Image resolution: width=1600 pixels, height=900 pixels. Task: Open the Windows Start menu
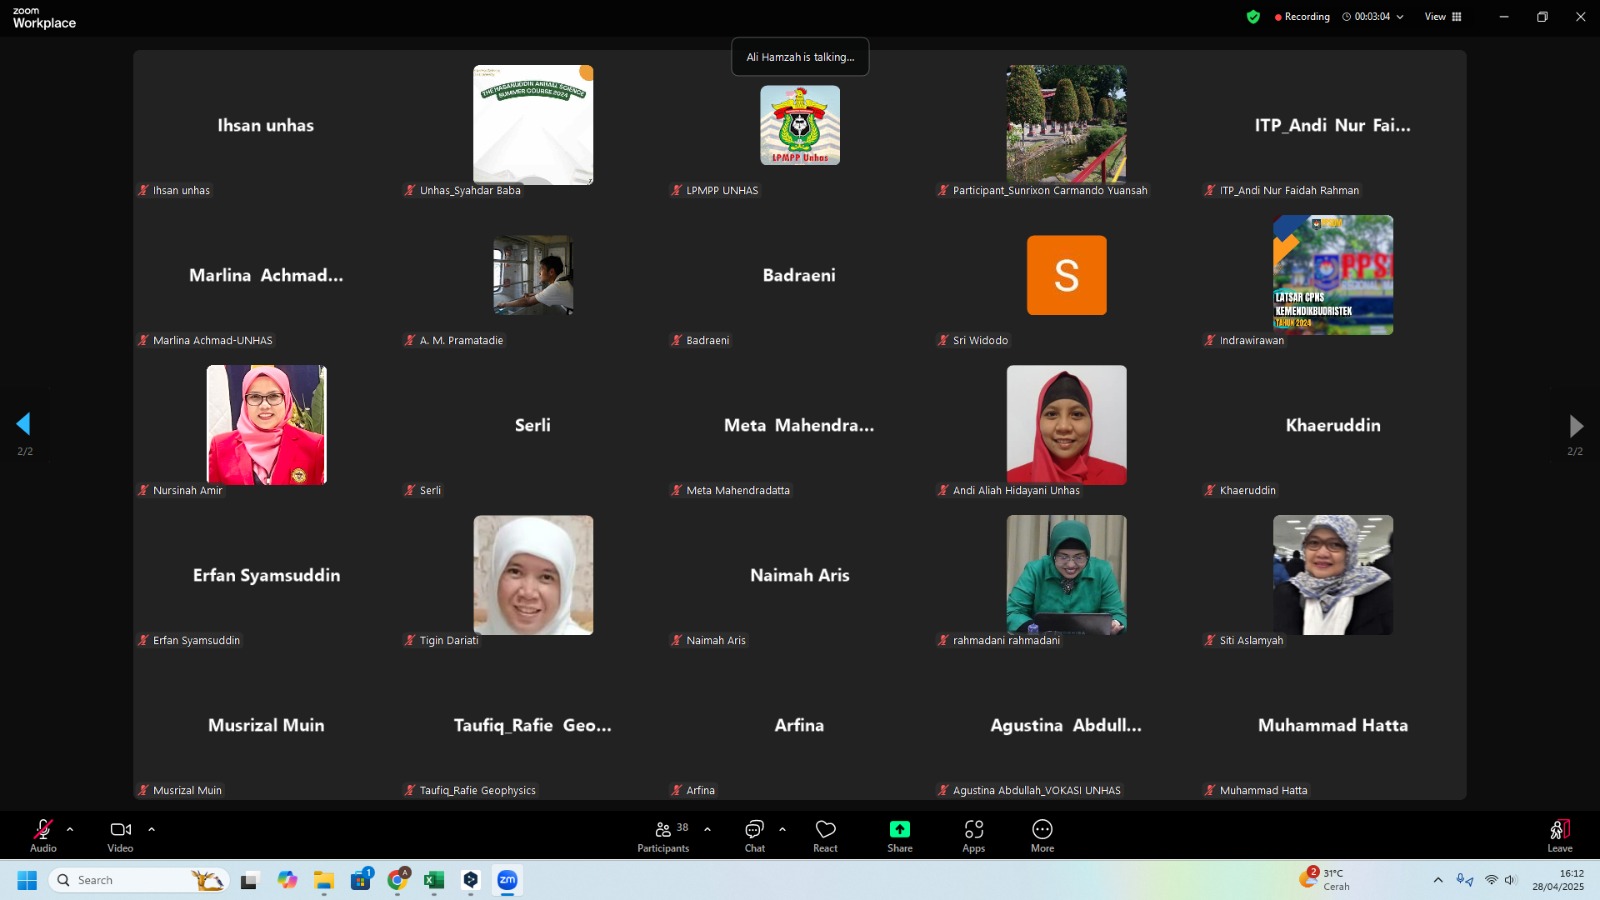(x=26, y=880)
